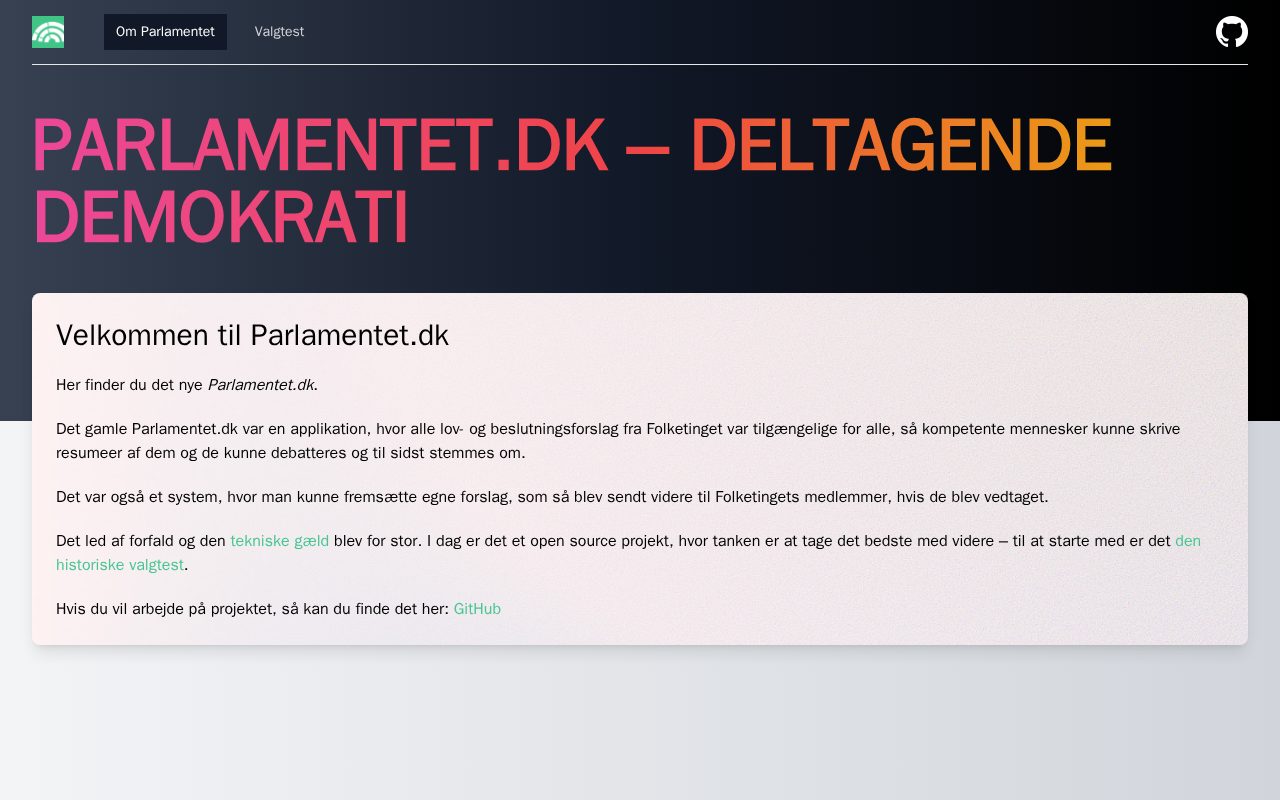Switch to the Valgtest nav tab
Image resolution: width=1280 pixels, height=800 pixels.
pos(279,32)
